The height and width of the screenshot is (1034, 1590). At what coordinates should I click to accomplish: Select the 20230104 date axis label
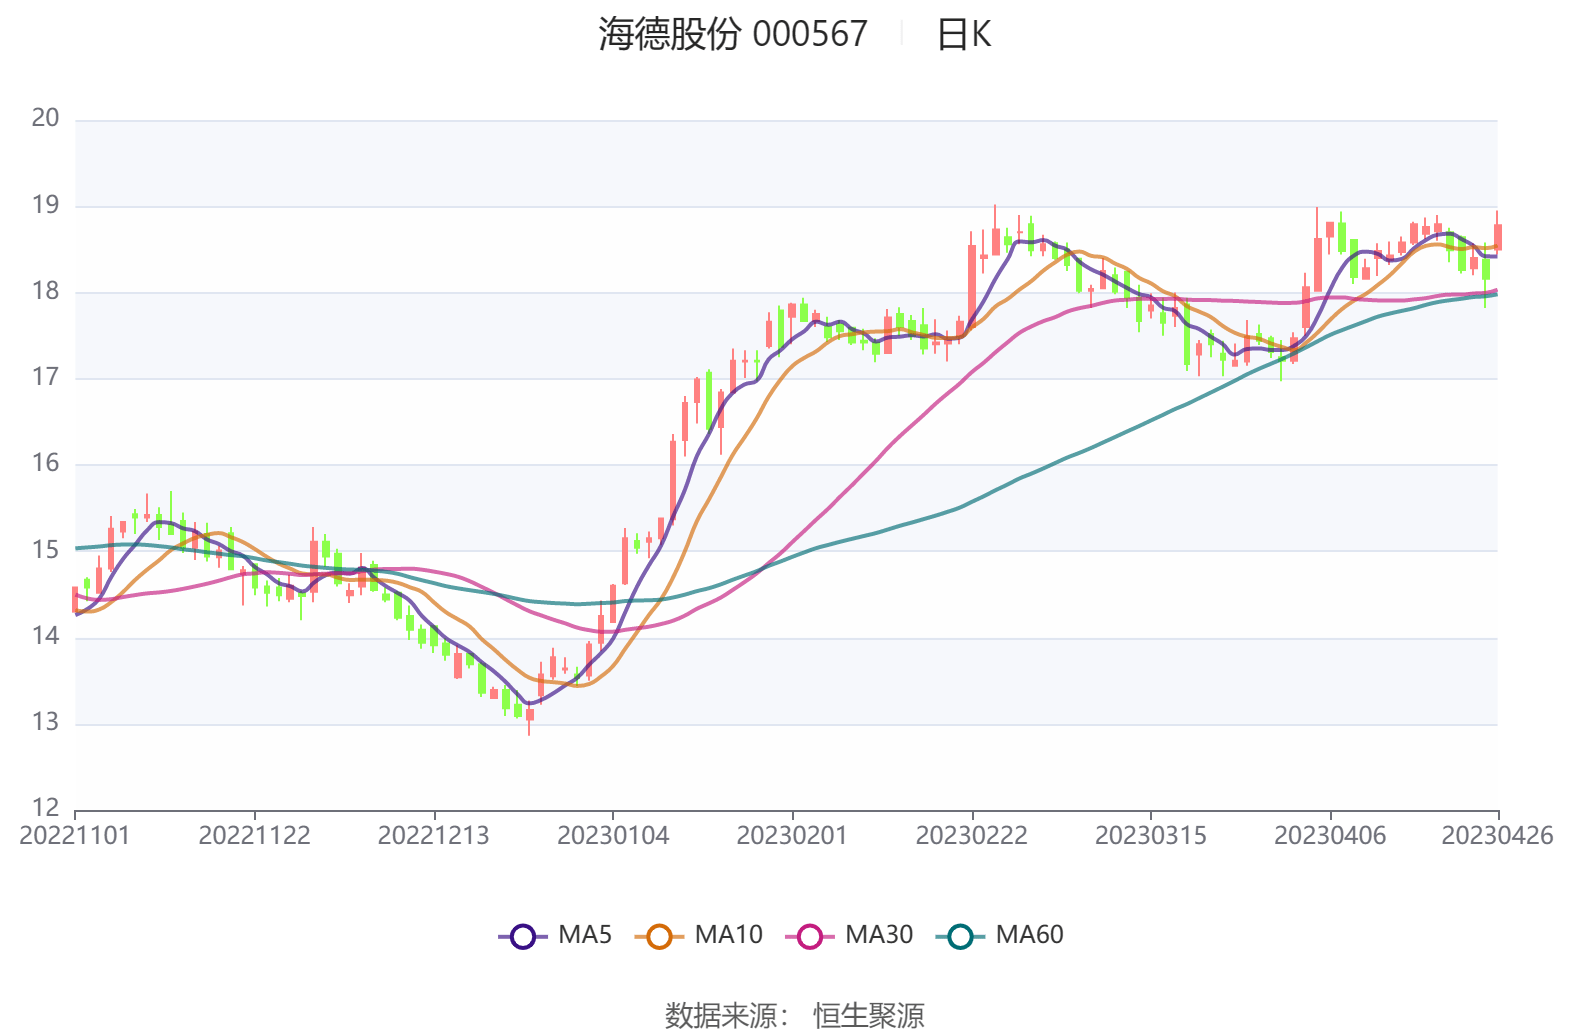click(x=613, y=836)
